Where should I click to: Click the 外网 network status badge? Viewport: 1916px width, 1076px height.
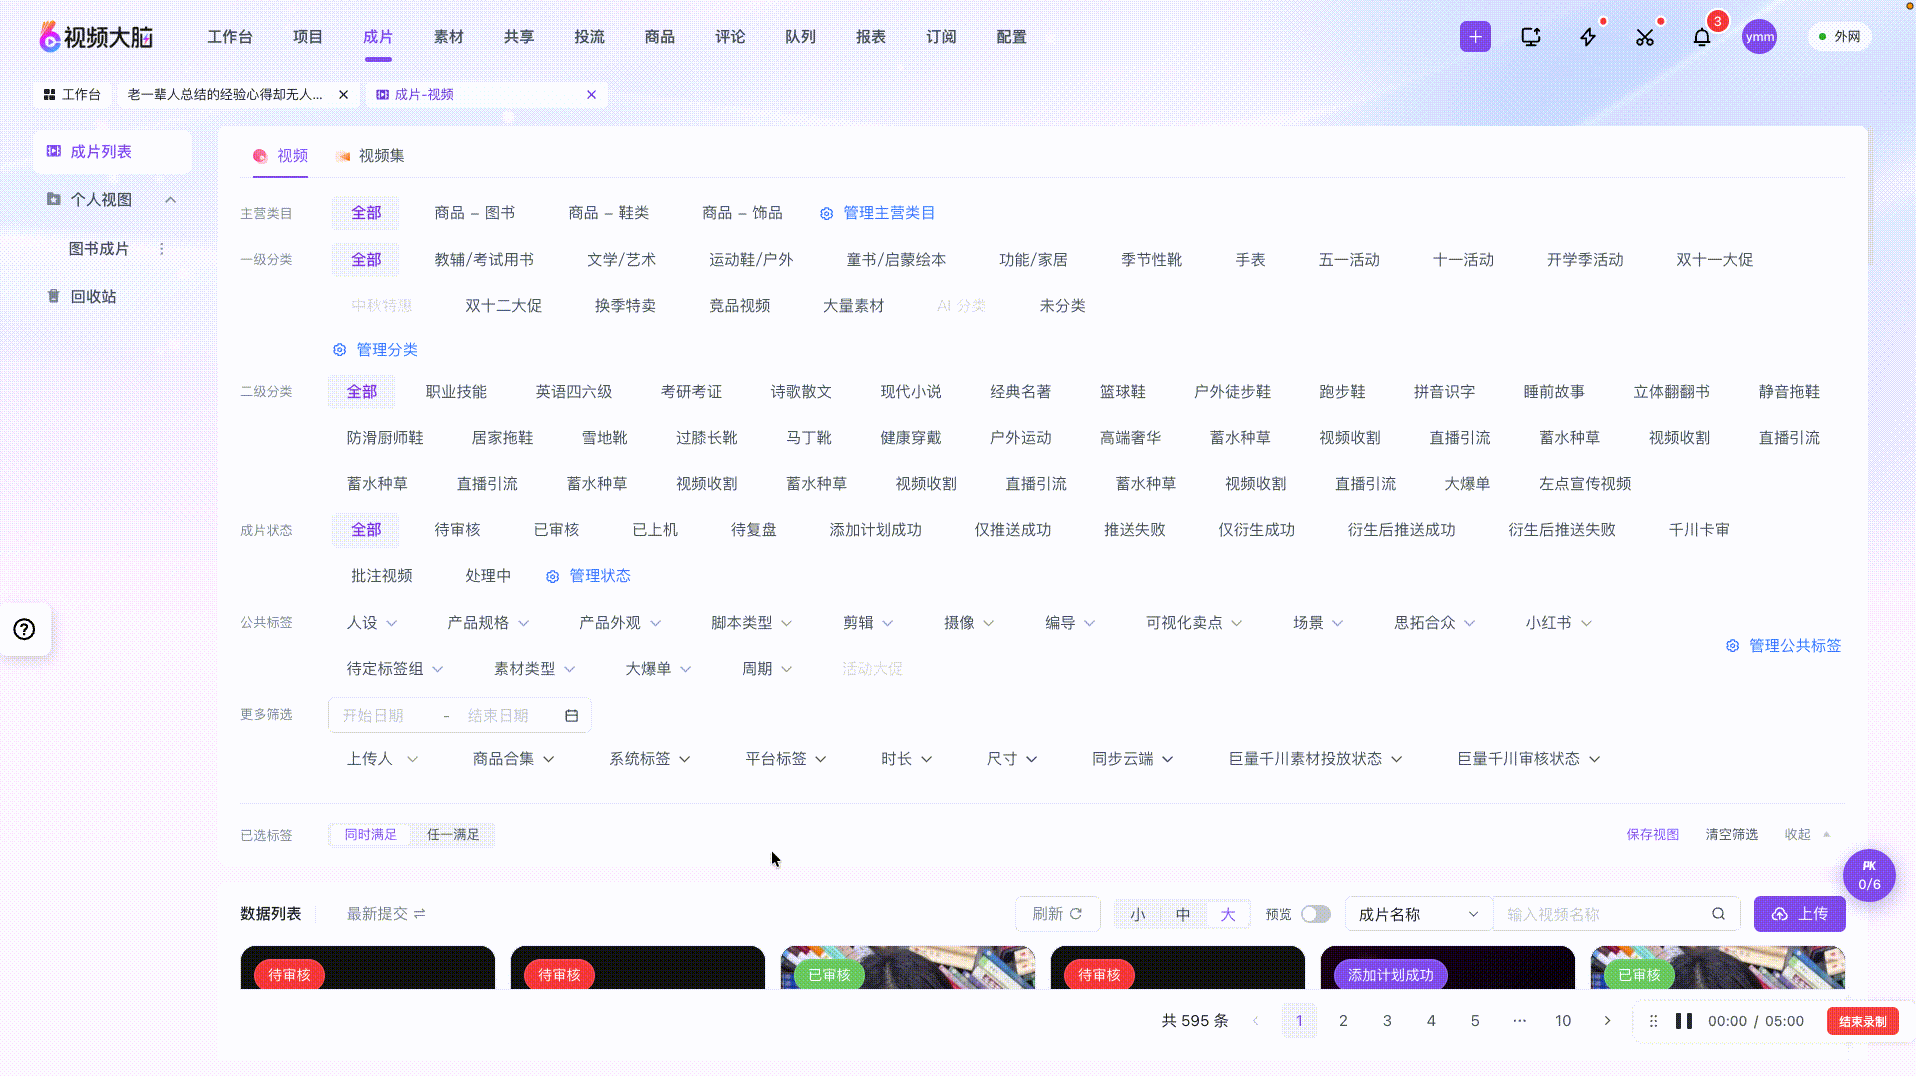pyautogui.click(x=1839, y=37)
